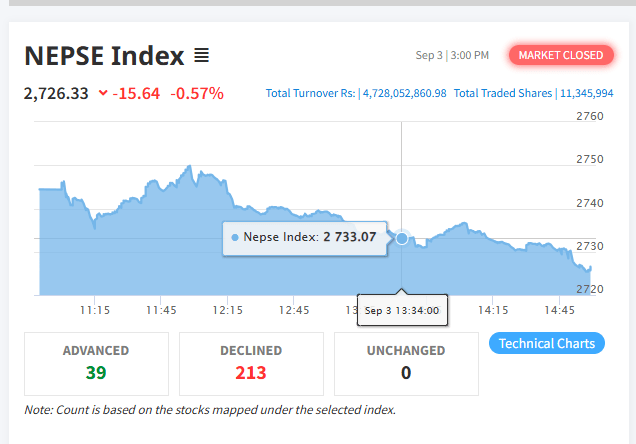The height and width of the screenshot is (444, 636).
Task: Click the turnover value 4,728,052,860.98
Action: point(404,93)
